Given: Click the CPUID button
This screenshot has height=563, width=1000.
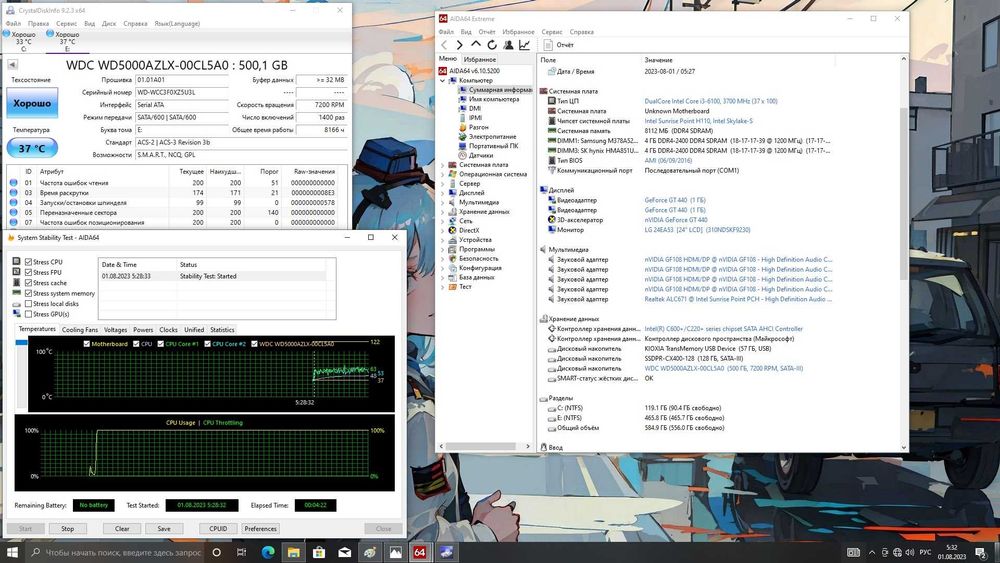Looking at the screenshot, I should click(x=218, y=529).
